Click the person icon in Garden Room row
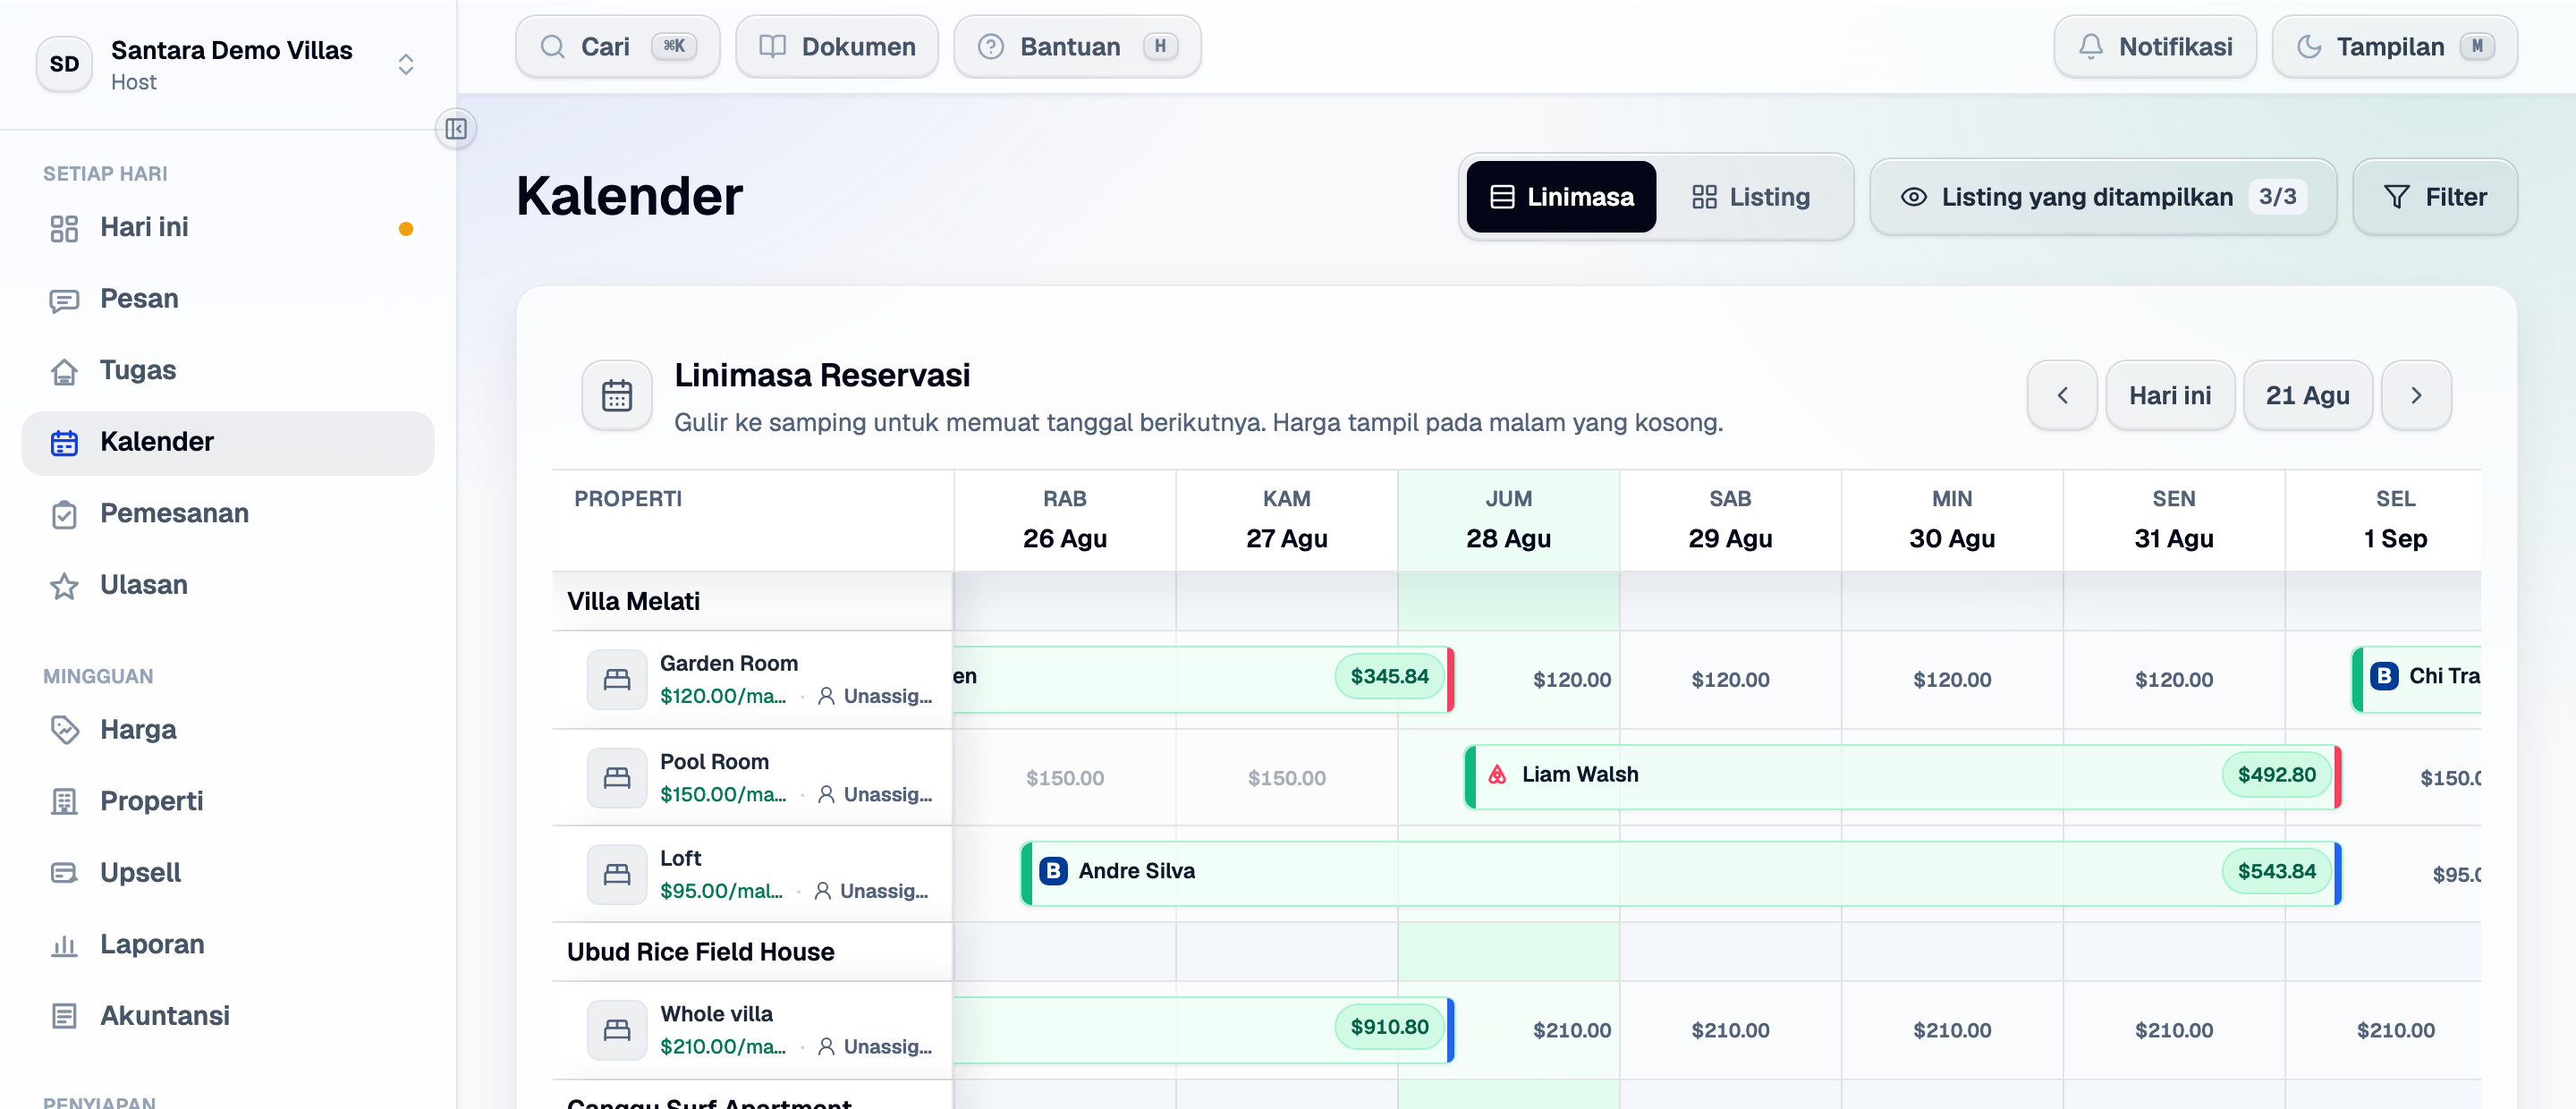 click(x=826, y=696)
